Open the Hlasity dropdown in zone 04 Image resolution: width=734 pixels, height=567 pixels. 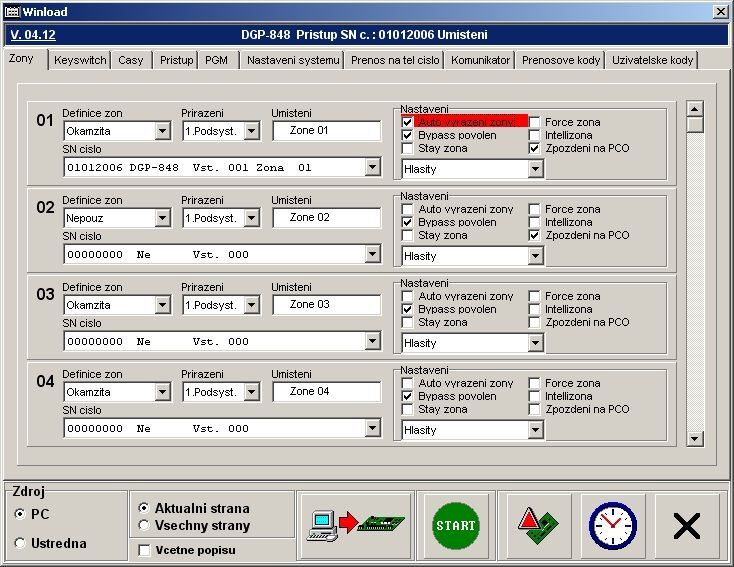pos(535,430)
